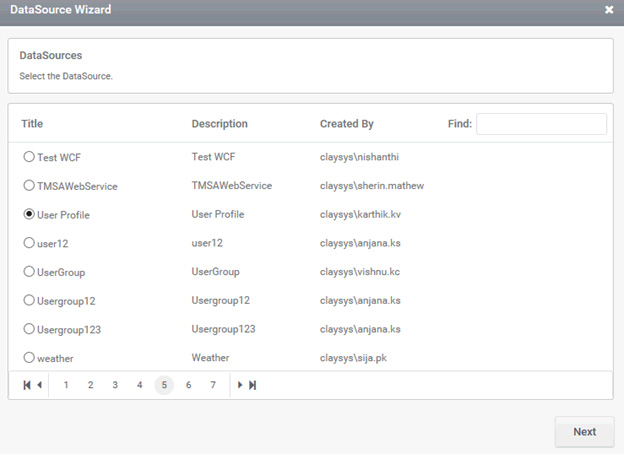624x454 pixels.
Task: Close the DataSource Wizard dialog
Action: pos(609,10)
